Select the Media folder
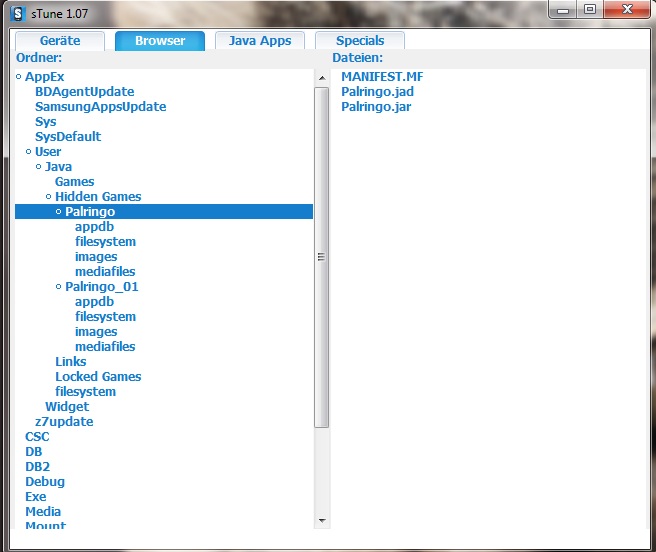The width and height of the screenshot is (656, 552). [x=43, y=512]
